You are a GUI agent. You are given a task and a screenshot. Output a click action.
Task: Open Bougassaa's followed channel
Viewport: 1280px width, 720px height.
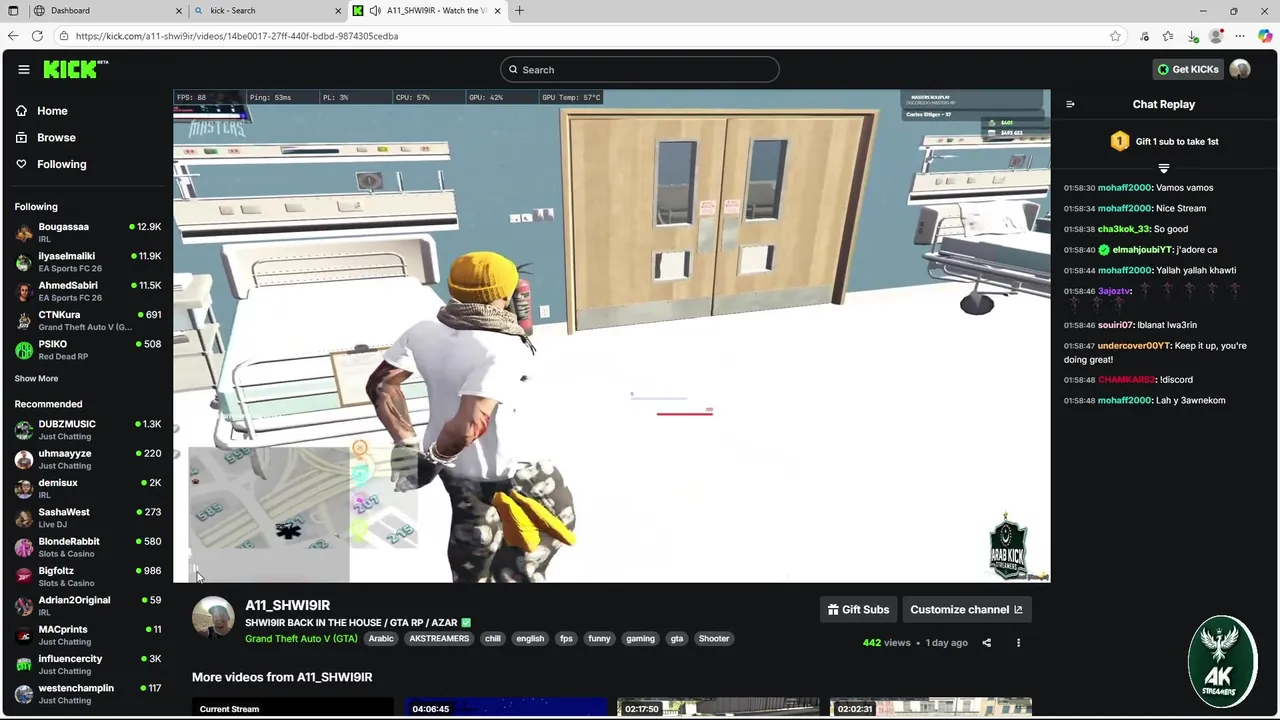87,233
